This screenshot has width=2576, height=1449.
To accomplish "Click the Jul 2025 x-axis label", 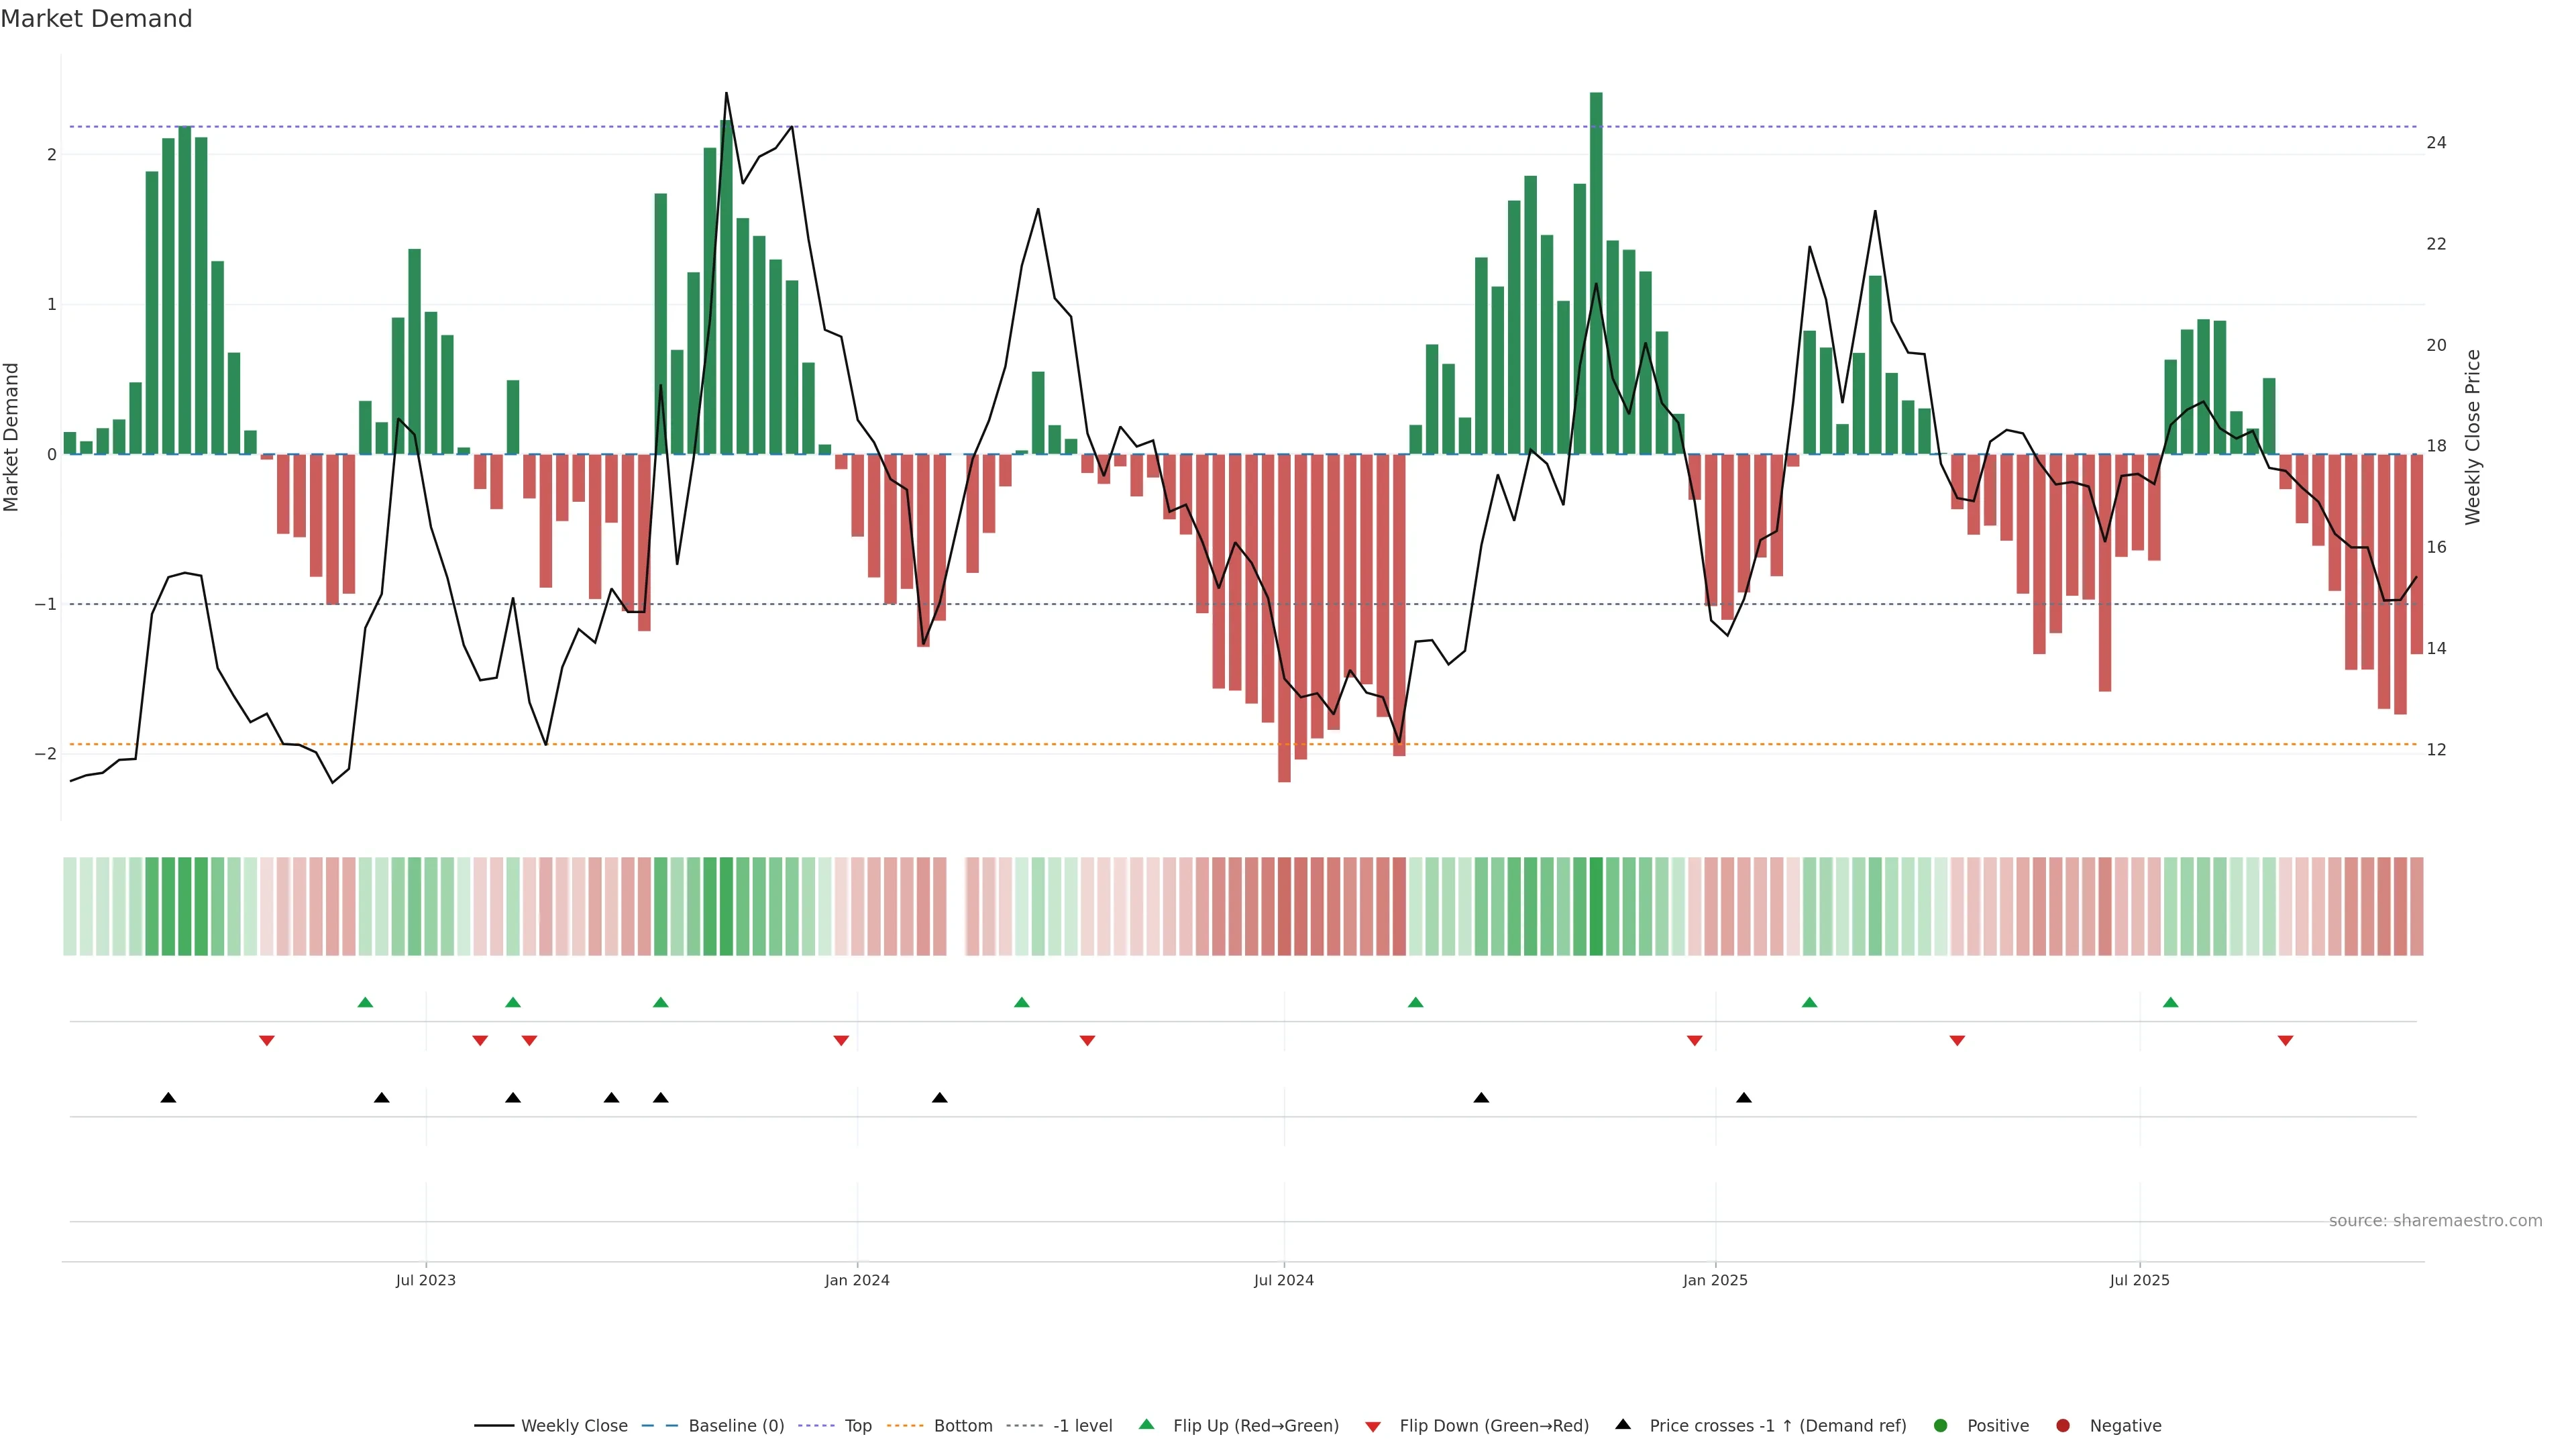I will click(x=2139, y=1280).
